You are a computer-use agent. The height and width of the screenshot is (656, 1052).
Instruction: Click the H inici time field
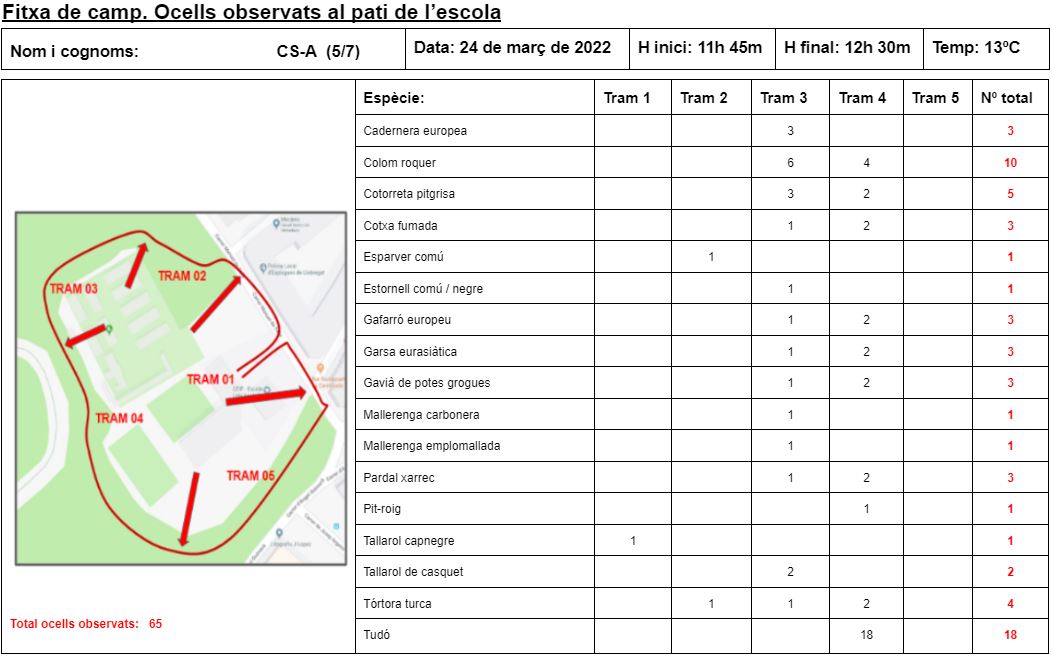(700, 48)
